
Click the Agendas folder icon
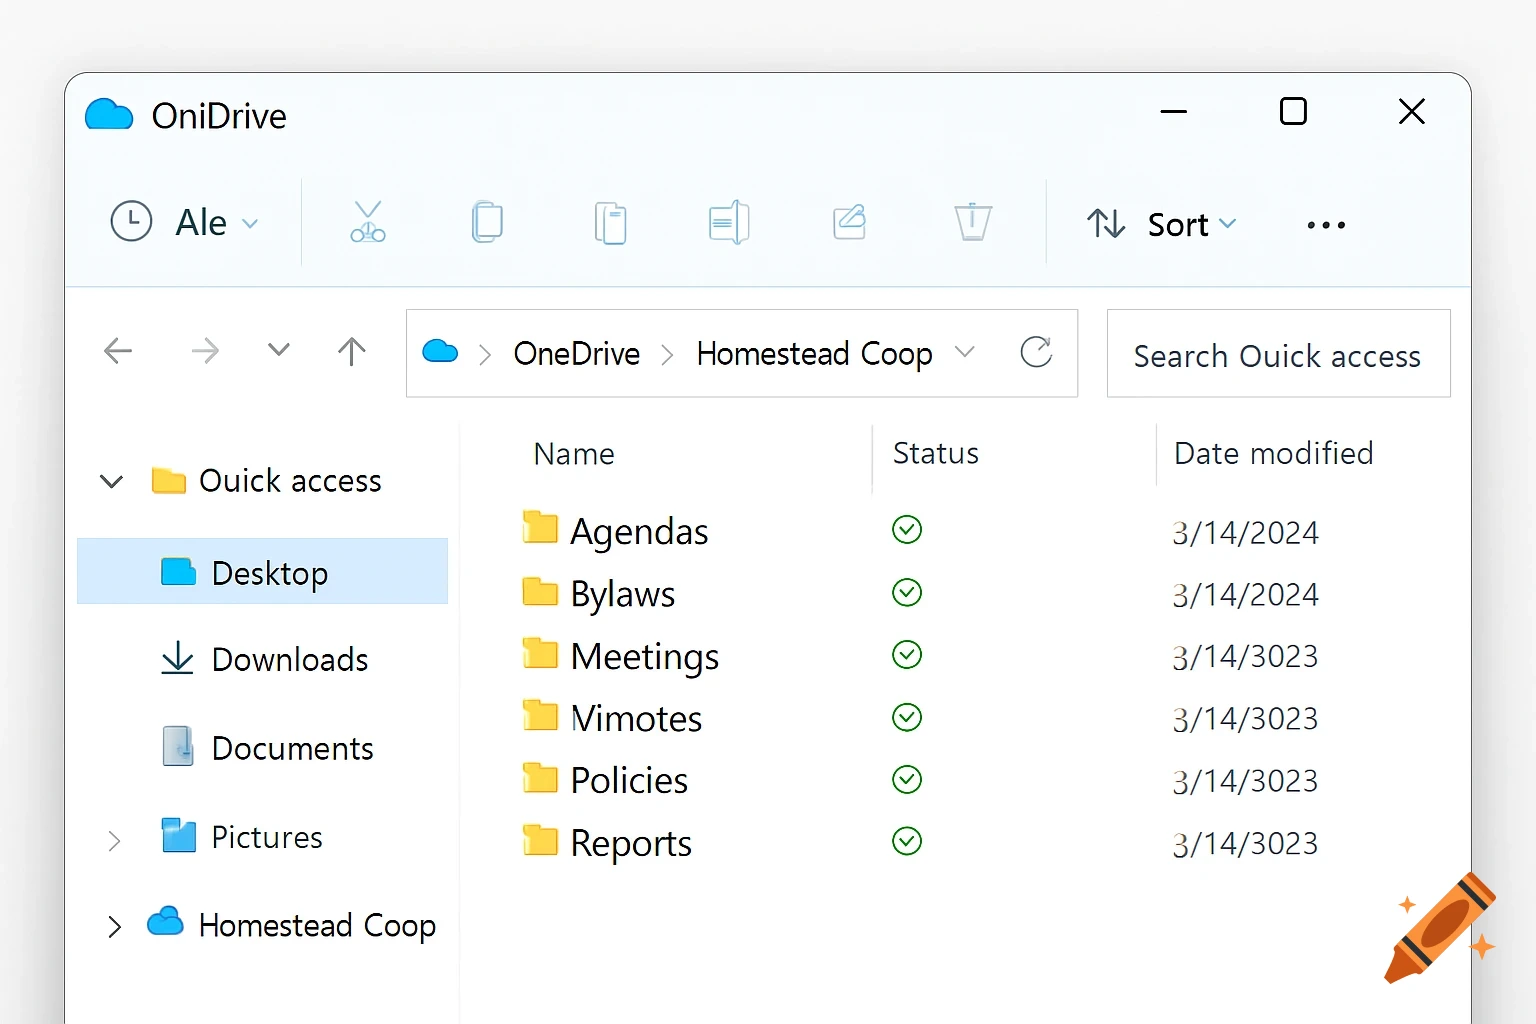click(x=540, y=527)
